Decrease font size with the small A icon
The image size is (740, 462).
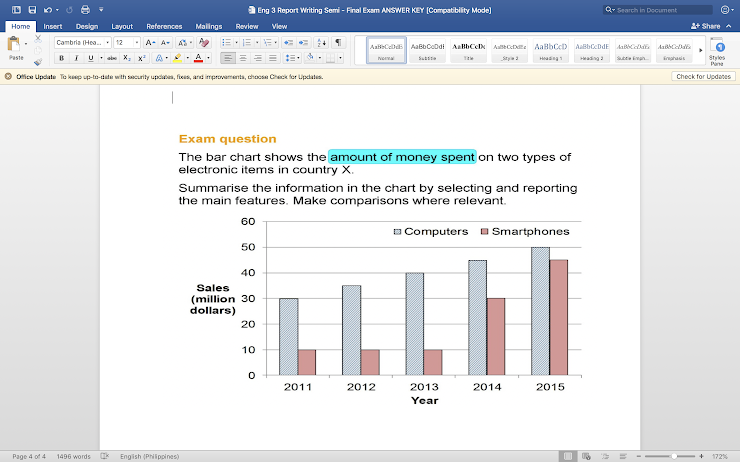[x=165, y=42]
